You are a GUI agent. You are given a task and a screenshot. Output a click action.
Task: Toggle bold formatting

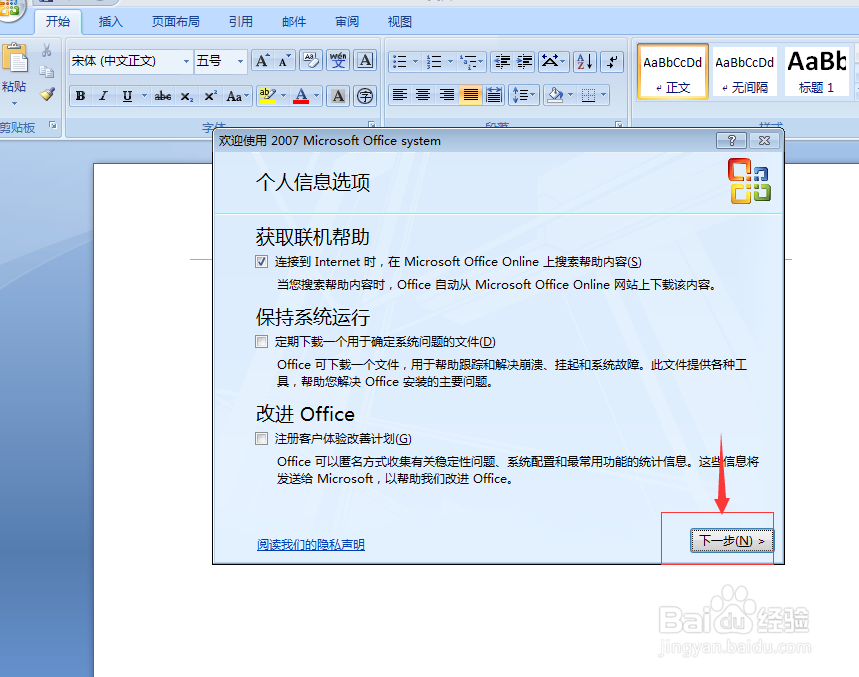[x=81, y=96]
